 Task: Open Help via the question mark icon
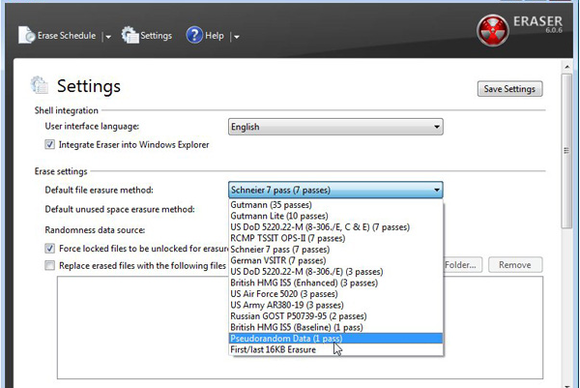coord(194,35)
